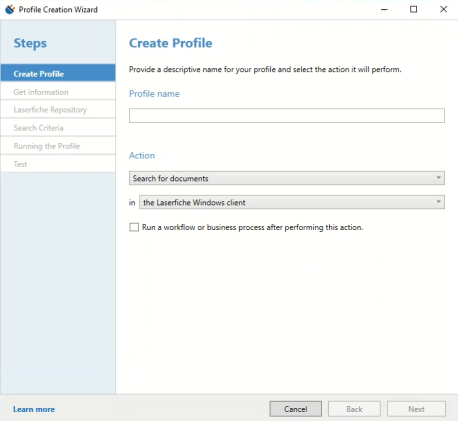Jump to the Test step
This screenshot has height=421, width=458.
click(x=58, y=164)
